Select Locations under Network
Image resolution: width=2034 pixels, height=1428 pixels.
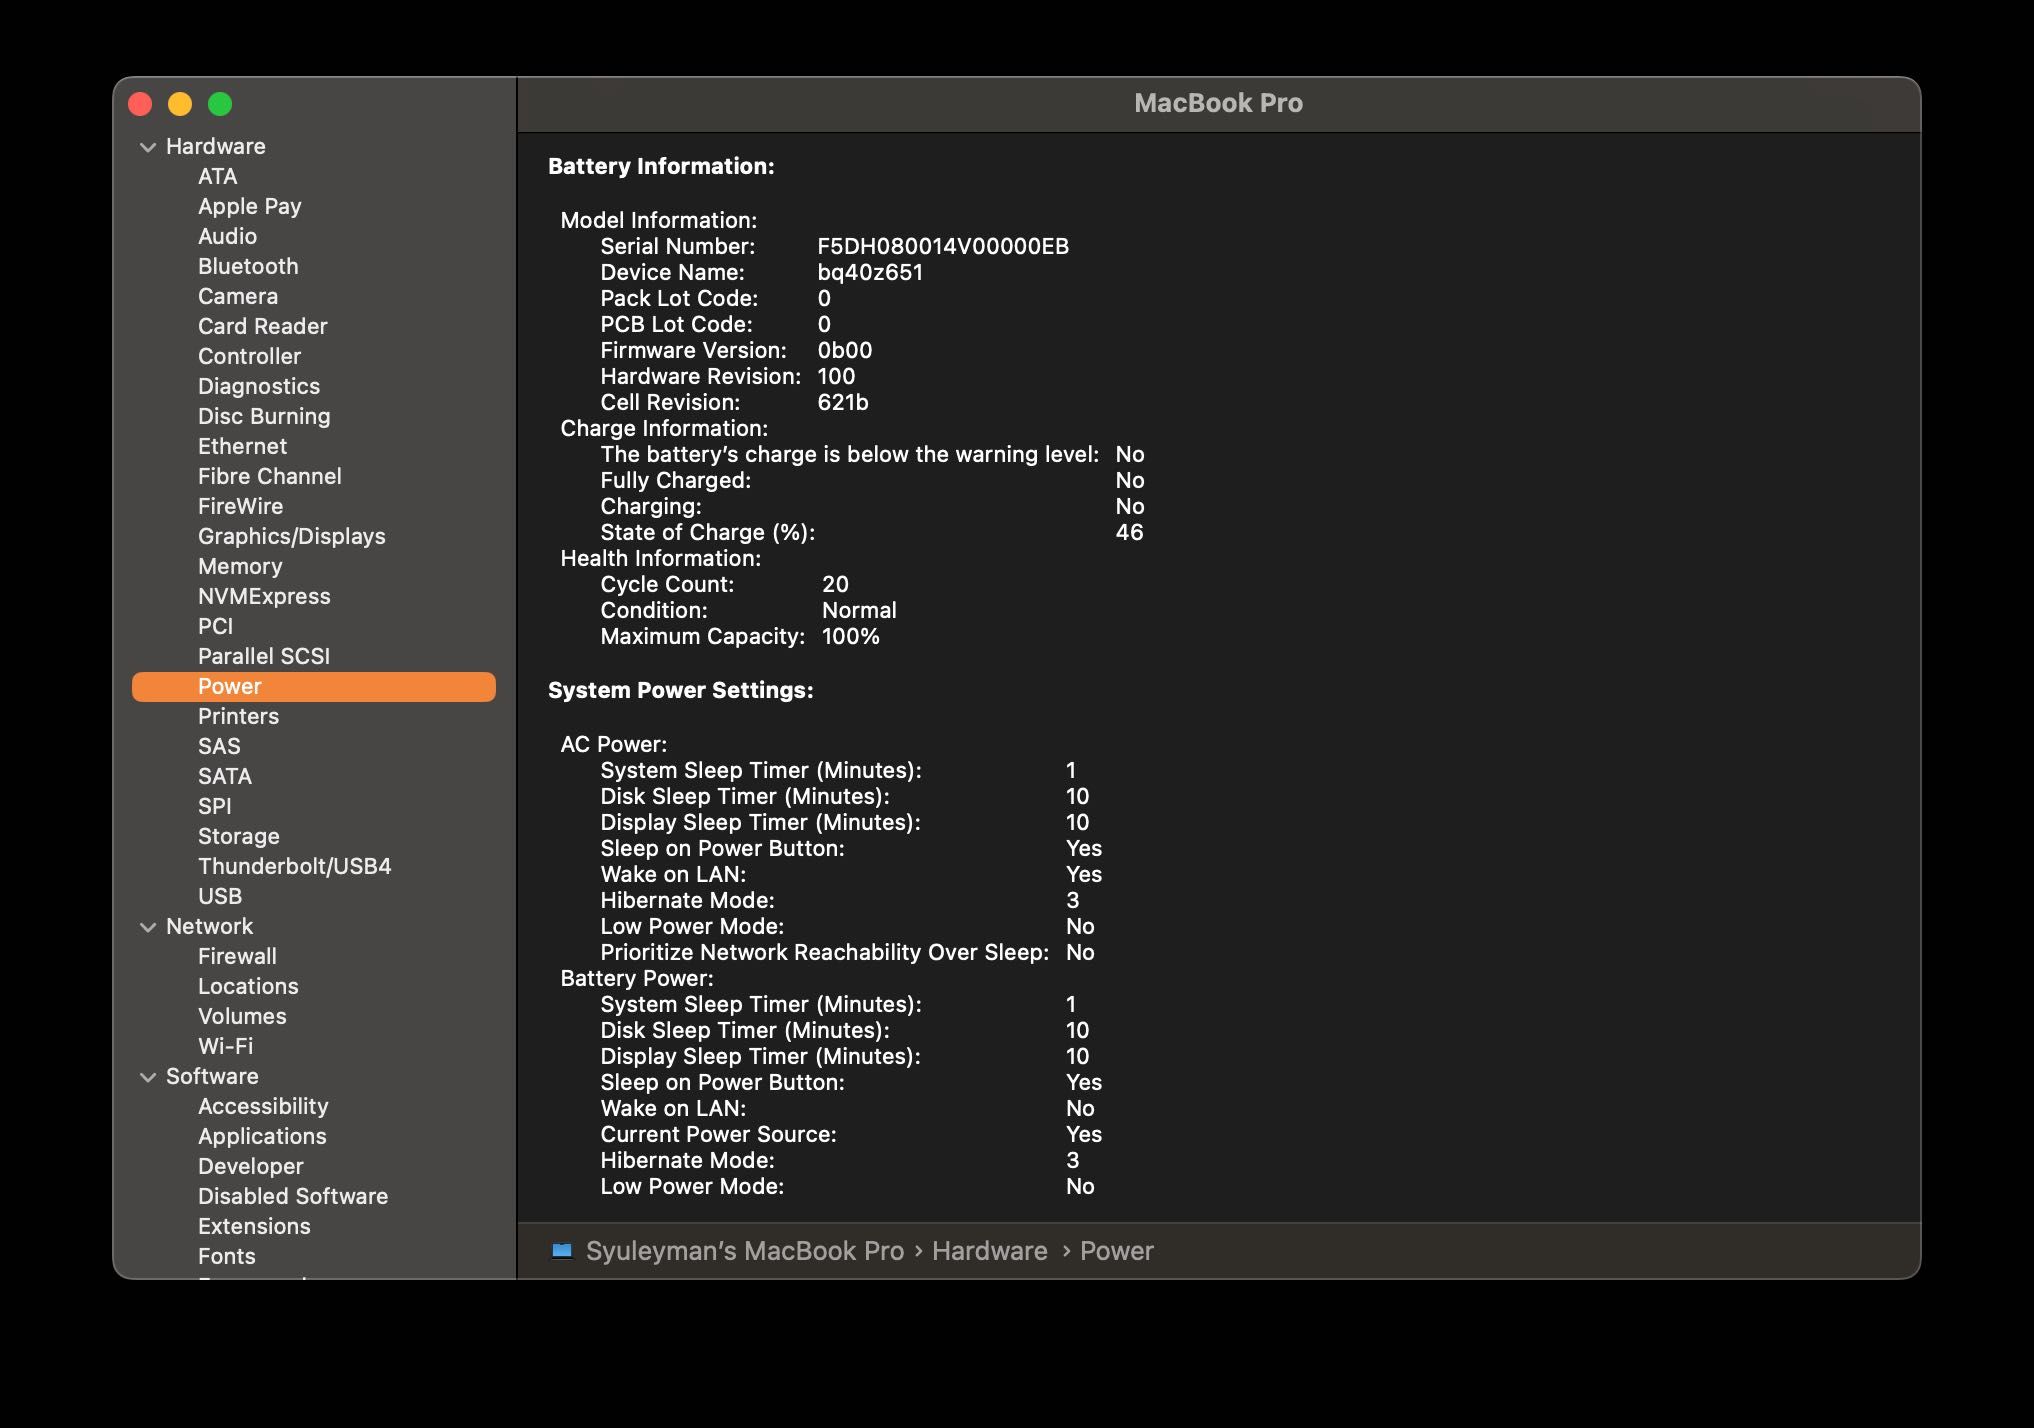(248, 986)
